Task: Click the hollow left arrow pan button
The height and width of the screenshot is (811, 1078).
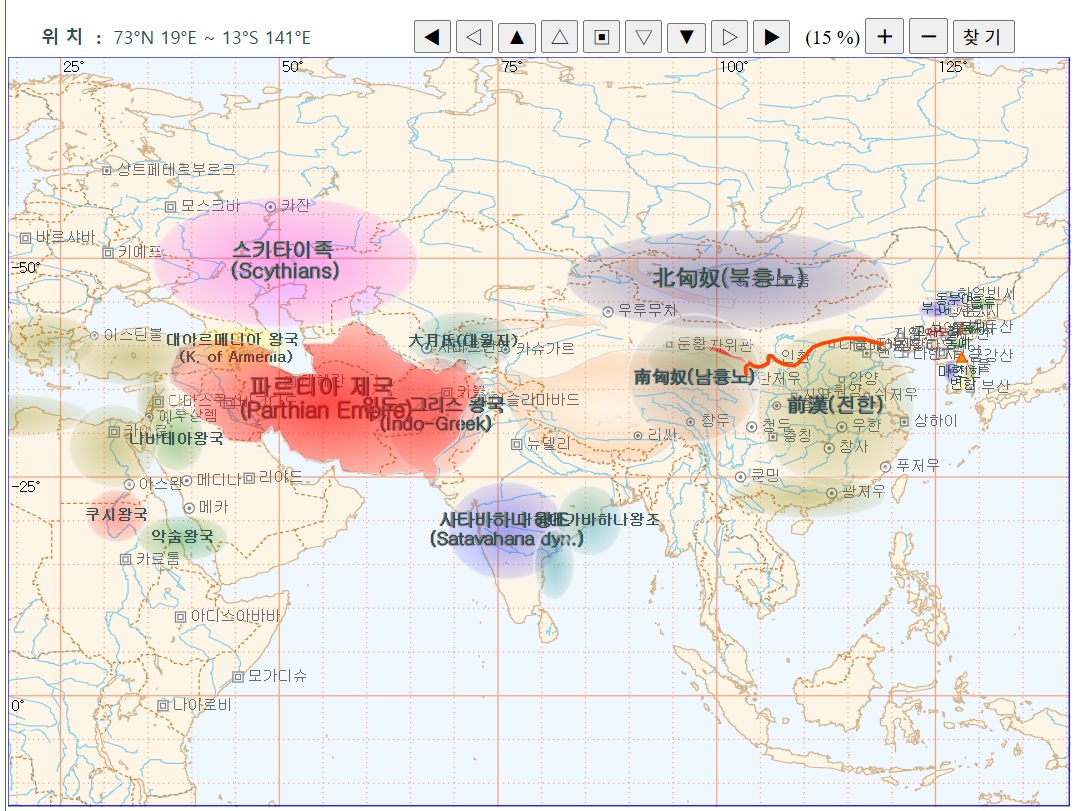Action: click(x=474, y=37)
